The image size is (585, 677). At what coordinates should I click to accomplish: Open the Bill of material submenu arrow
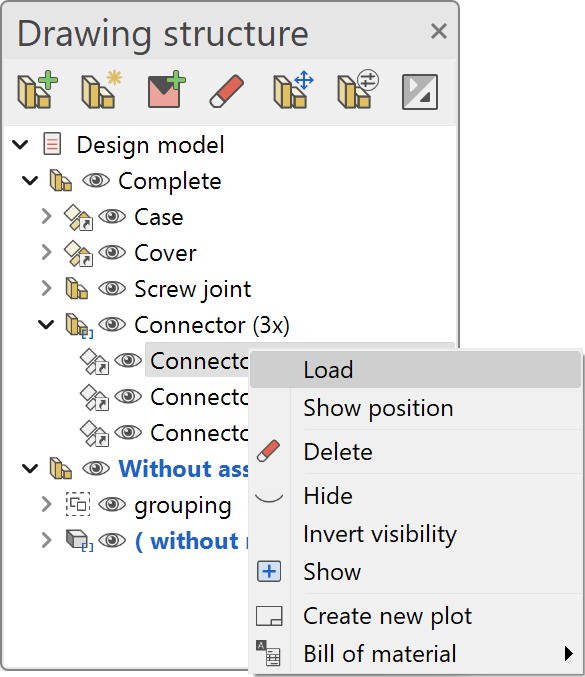tap(569, 653)
